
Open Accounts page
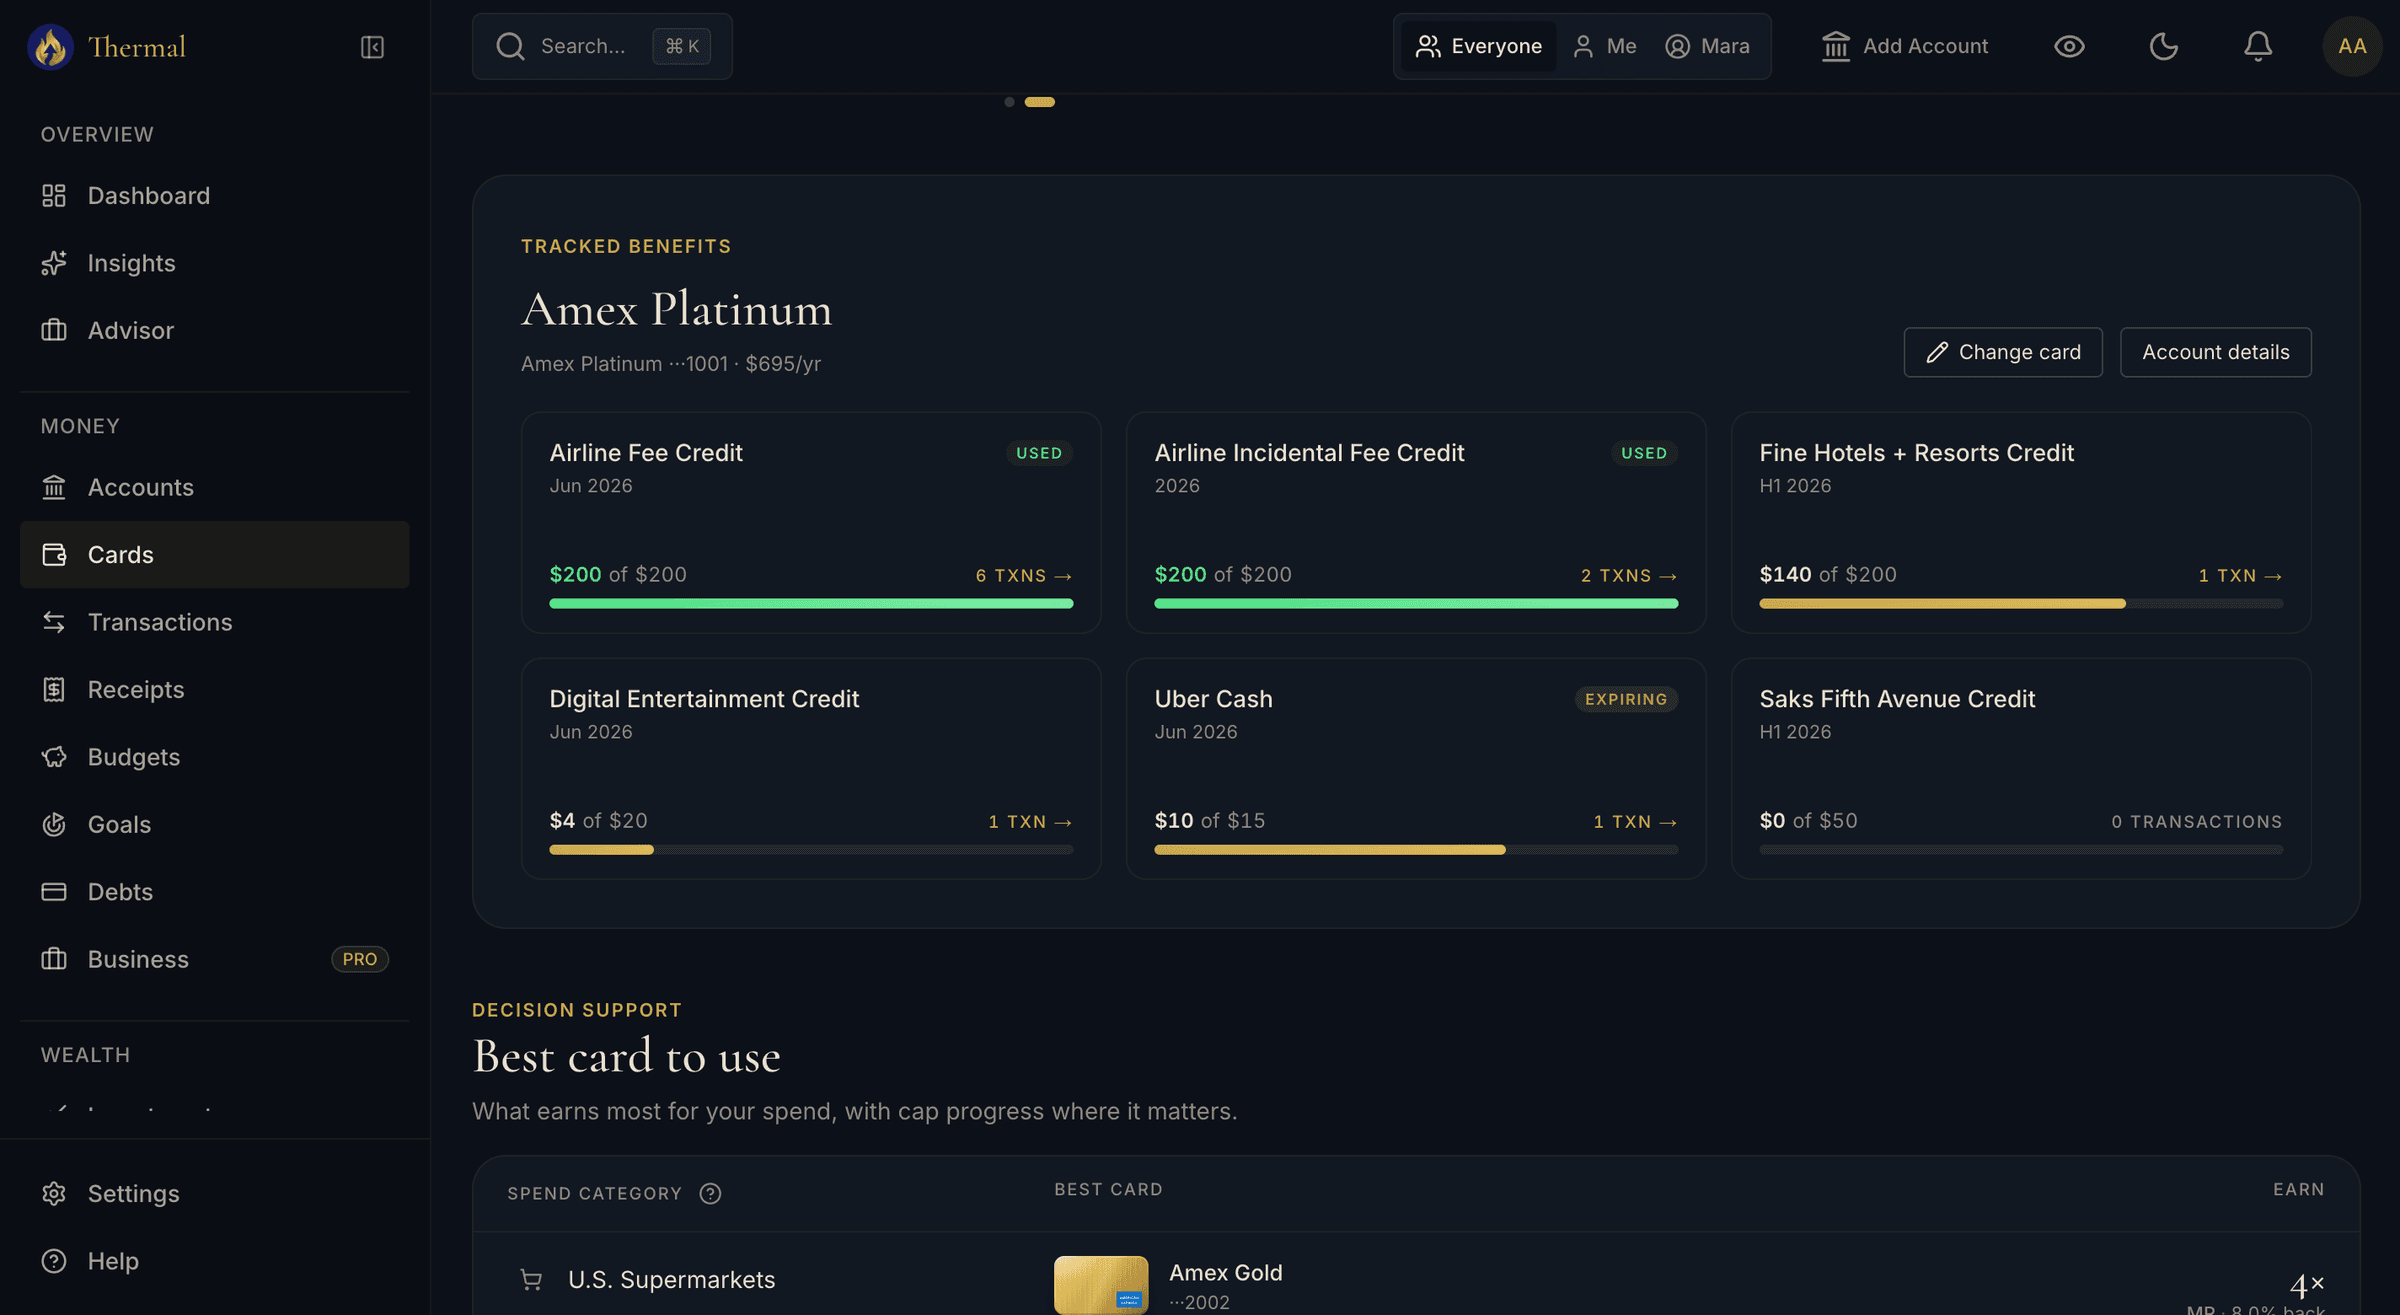[x=214, y=487]
